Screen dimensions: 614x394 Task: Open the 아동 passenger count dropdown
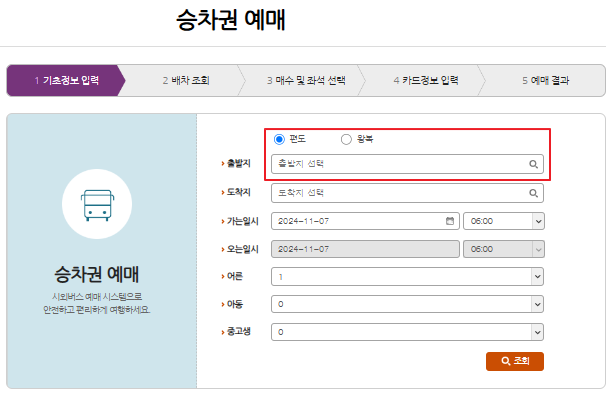click(407, 304)
